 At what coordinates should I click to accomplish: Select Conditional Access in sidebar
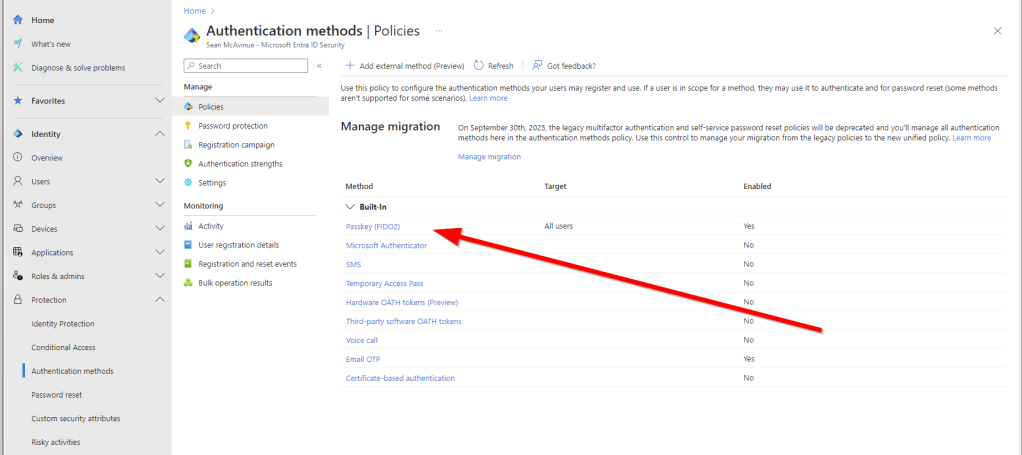tap(64, 347)
